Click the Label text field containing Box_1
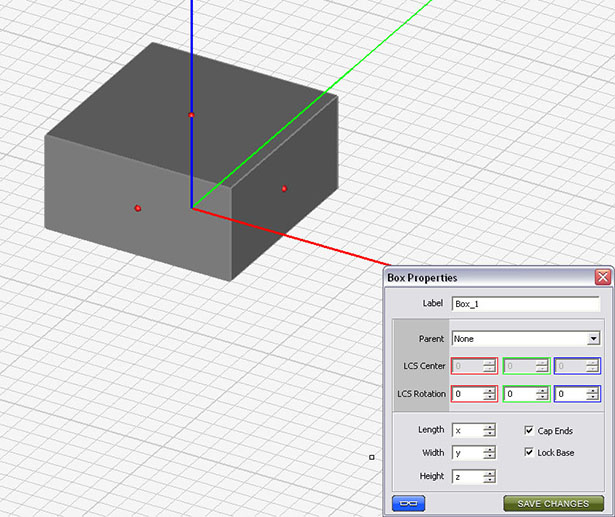This screenshot has width=615, height=517. (525, 303)
